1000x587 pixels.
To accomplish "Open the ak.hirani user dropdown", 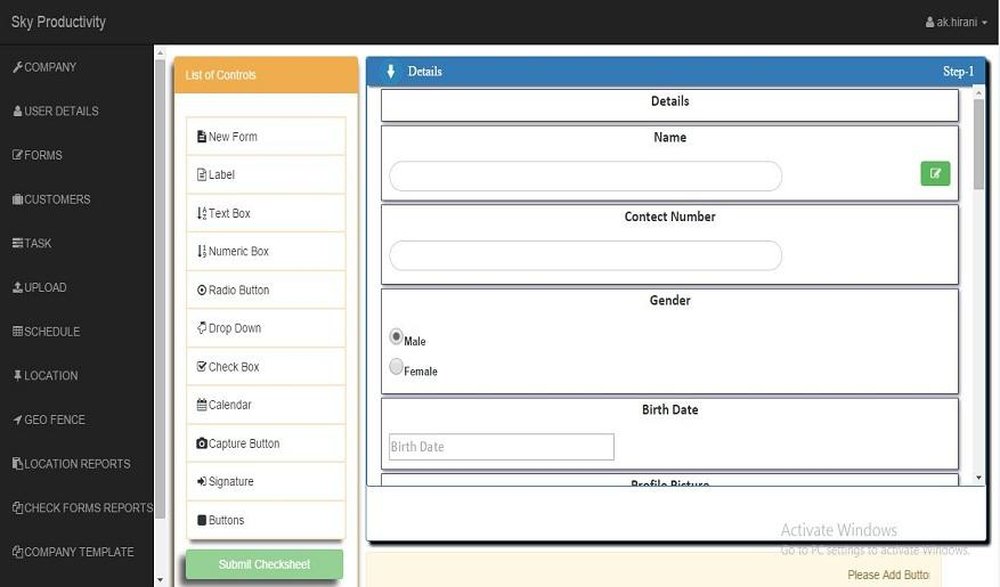I will tap(956, 22).
